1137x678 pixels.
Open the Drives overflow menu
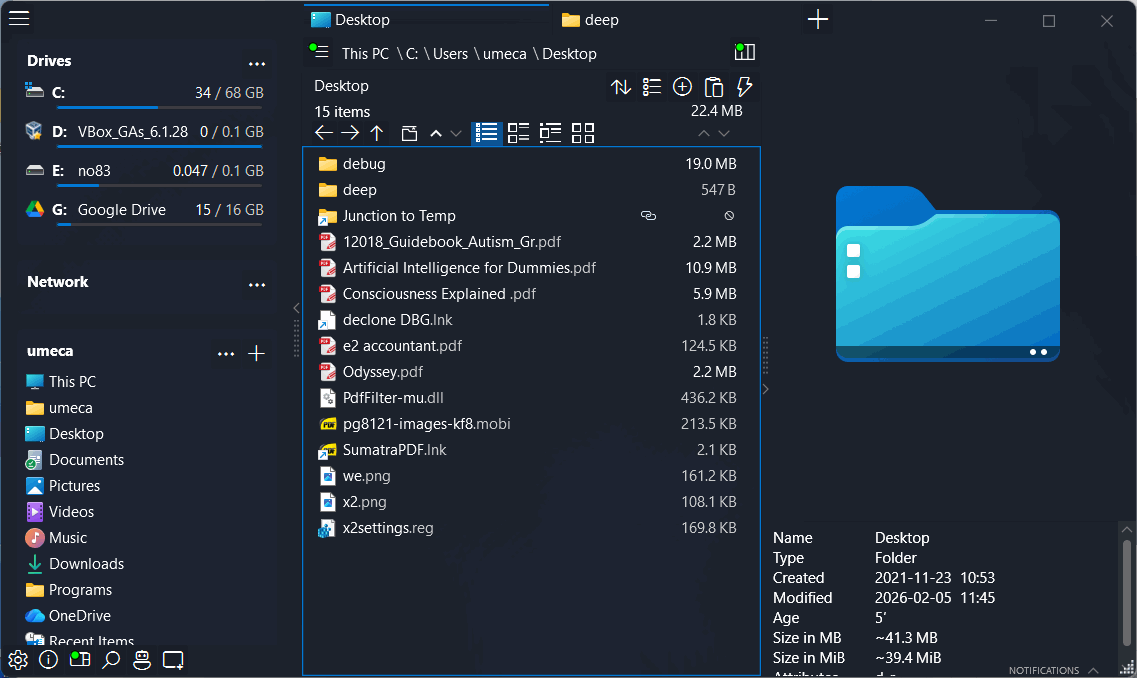point(257,63)
